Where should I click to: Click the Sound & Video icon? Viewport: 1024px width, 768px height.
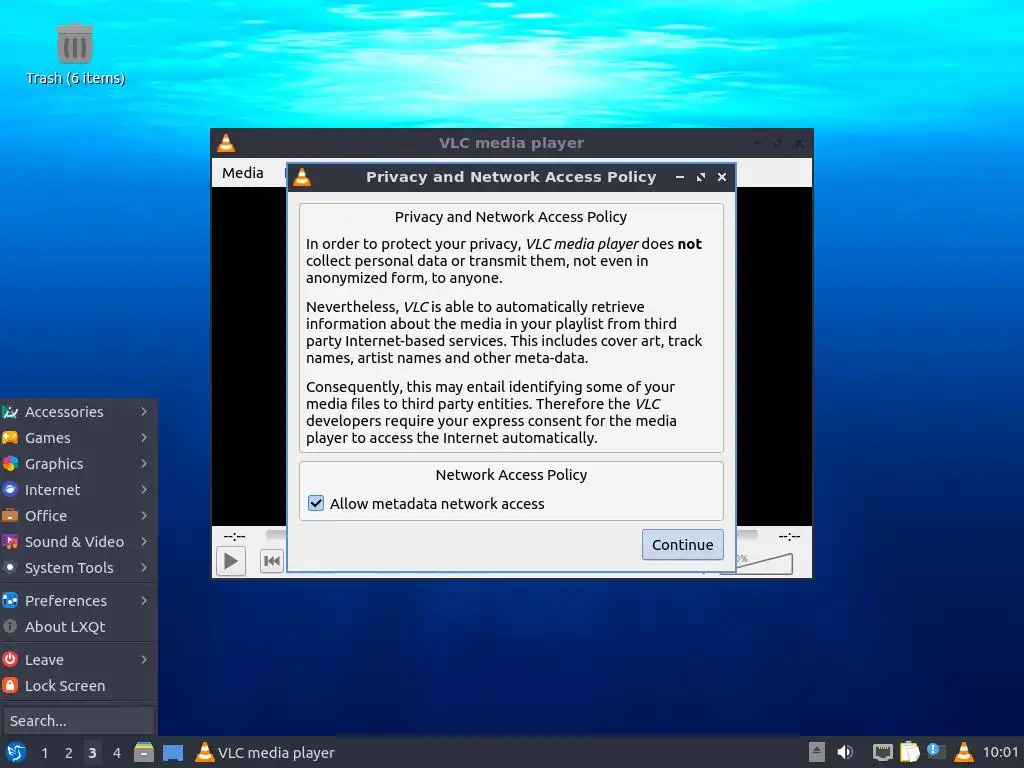click(10, 542)
